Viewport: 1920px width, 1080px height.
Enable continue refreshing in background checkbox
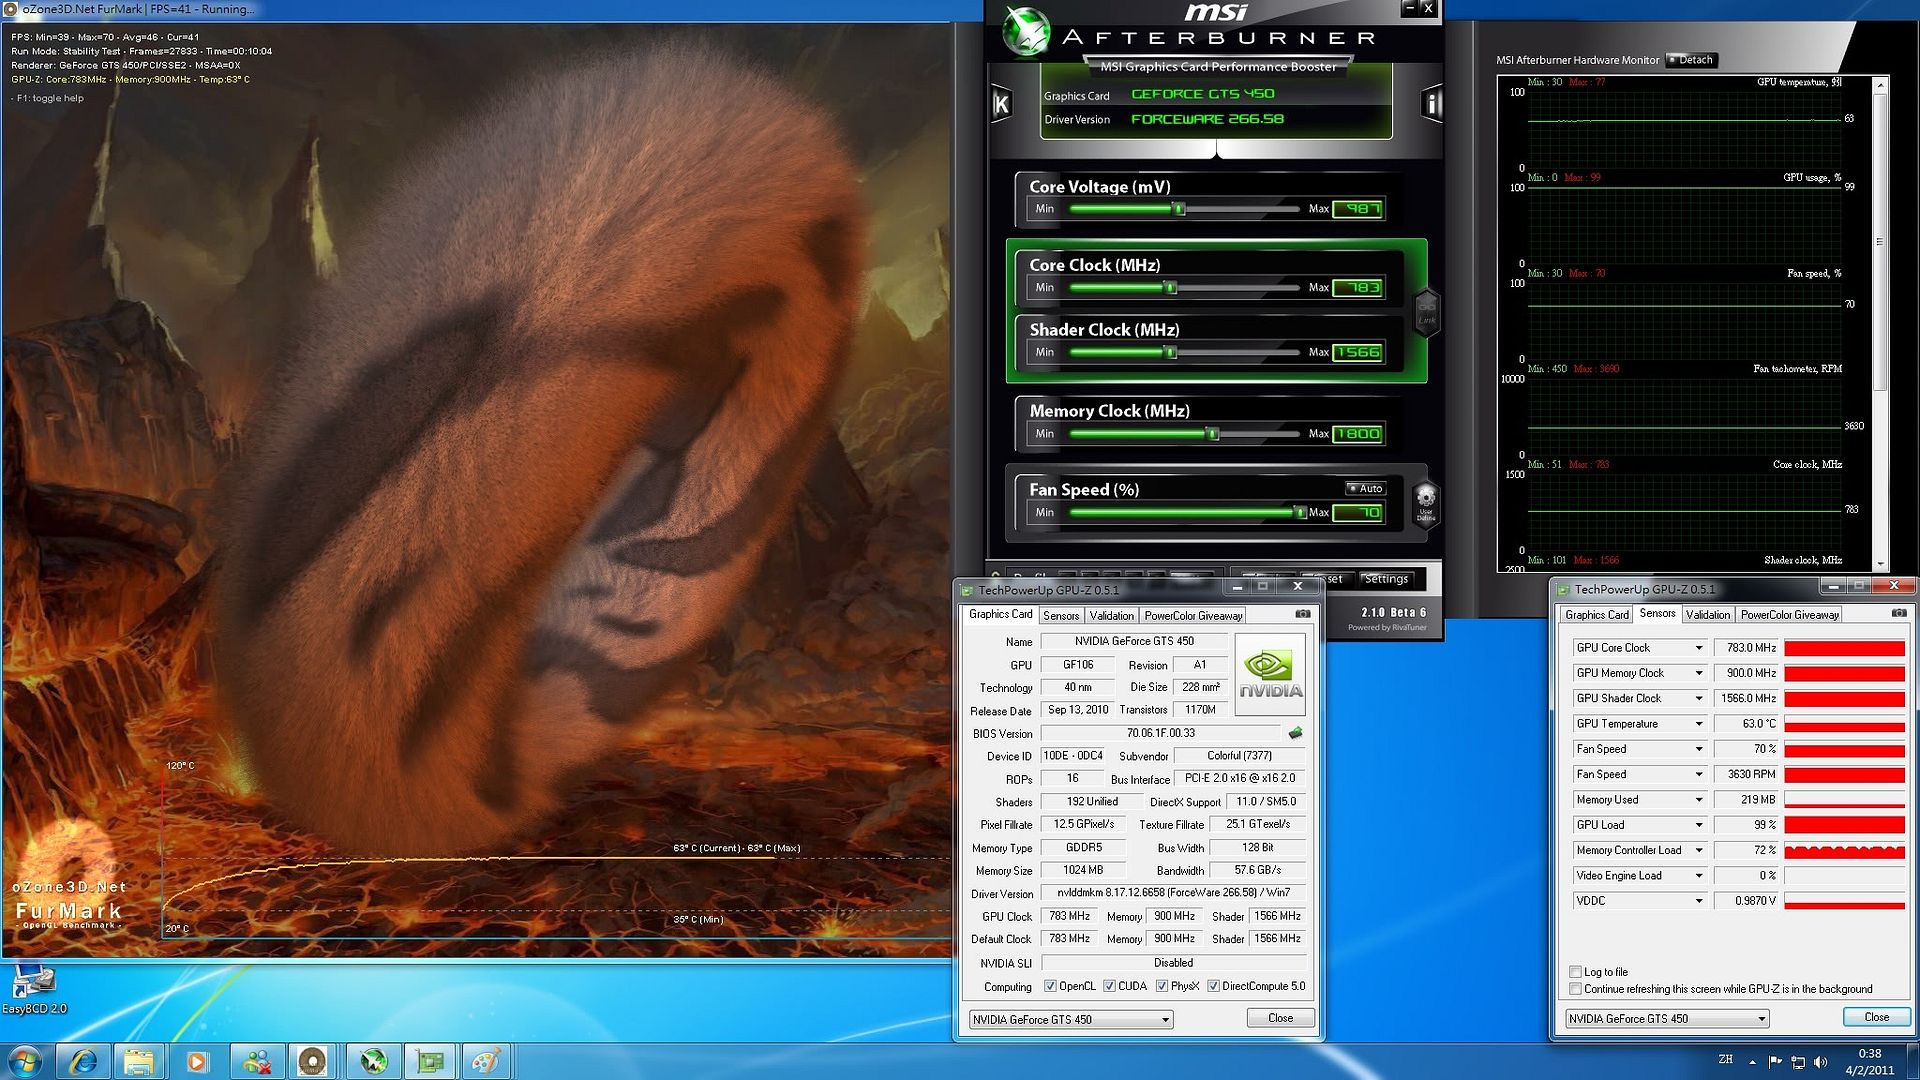click(1575, 989)
